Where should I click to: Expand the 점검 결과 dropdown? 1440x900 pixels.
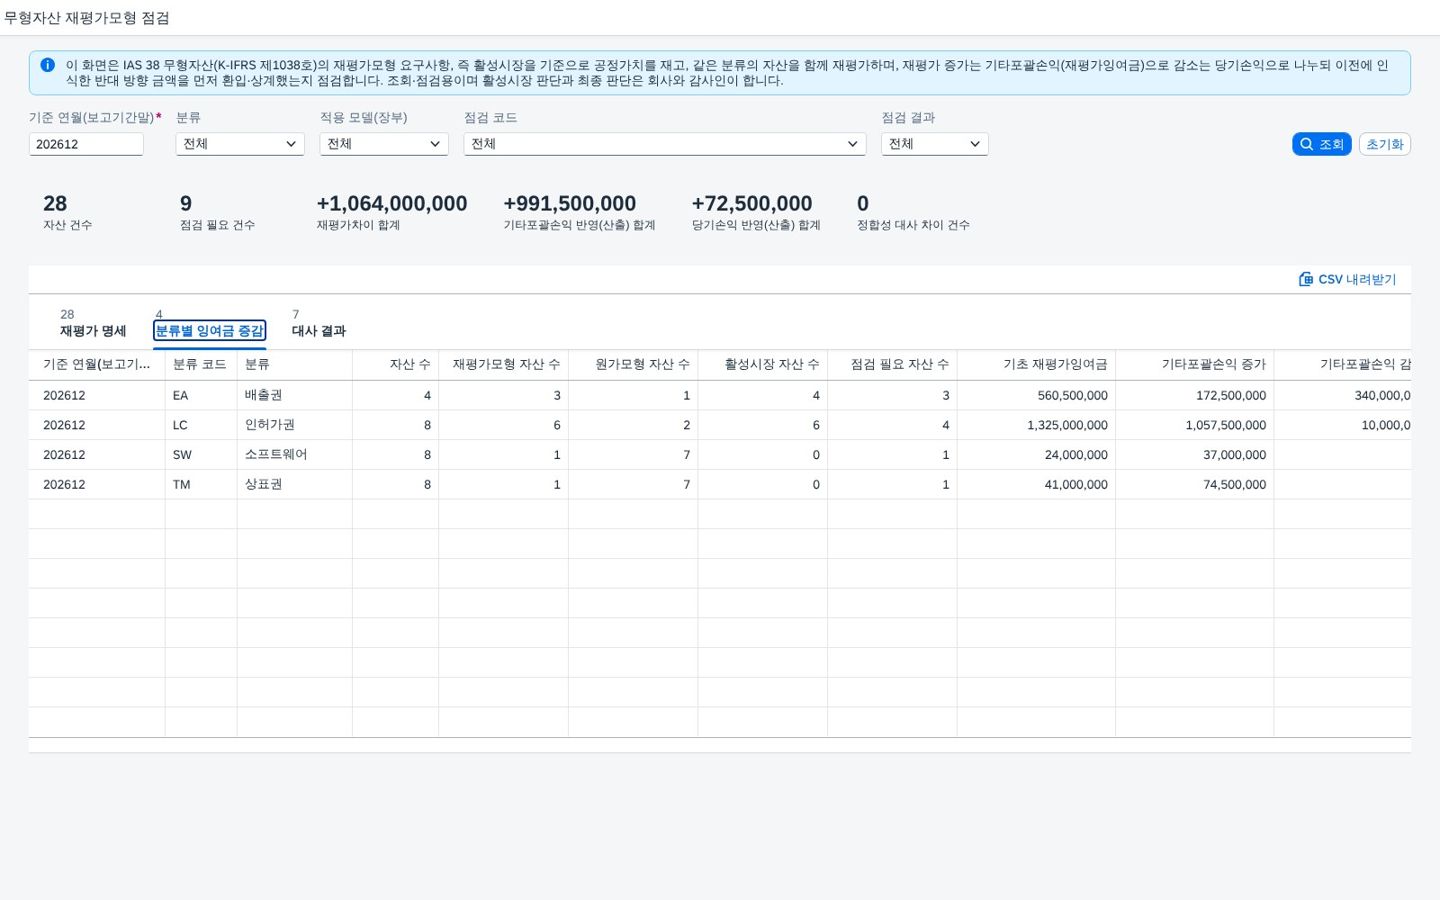coord(934,144)
